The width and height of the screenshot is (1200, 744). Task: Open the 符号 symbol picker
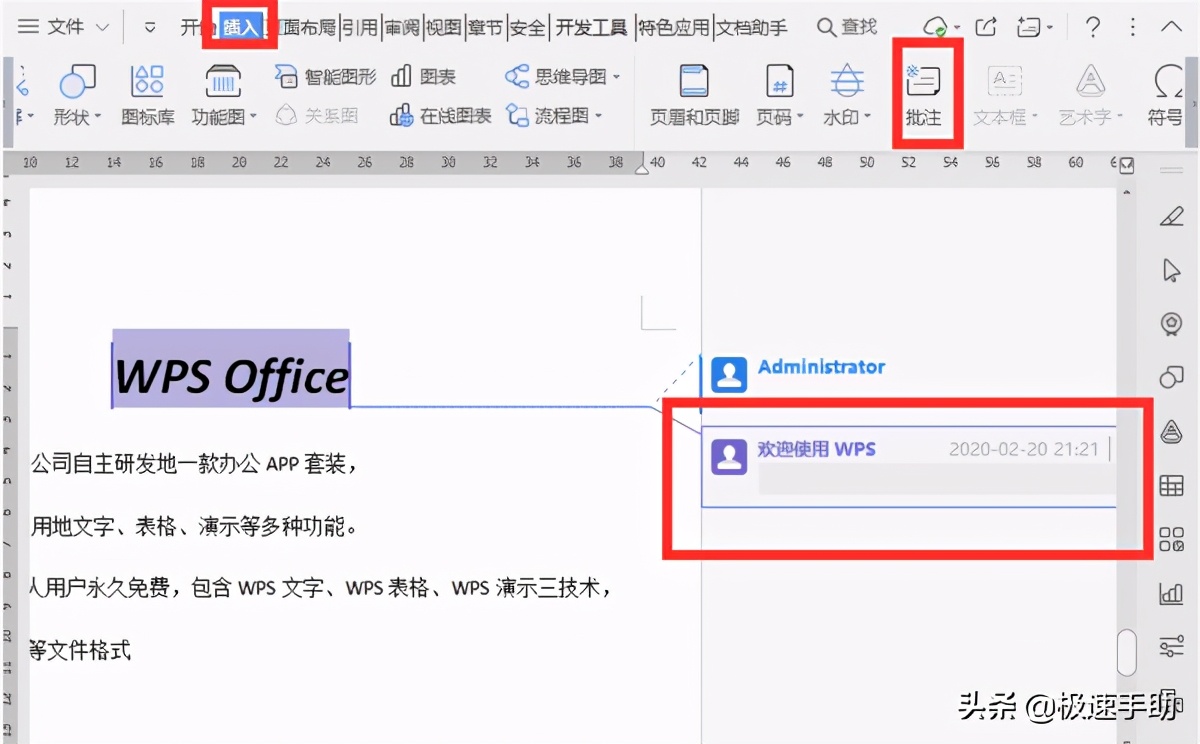pyautogui.click(x=1166, y=95)
